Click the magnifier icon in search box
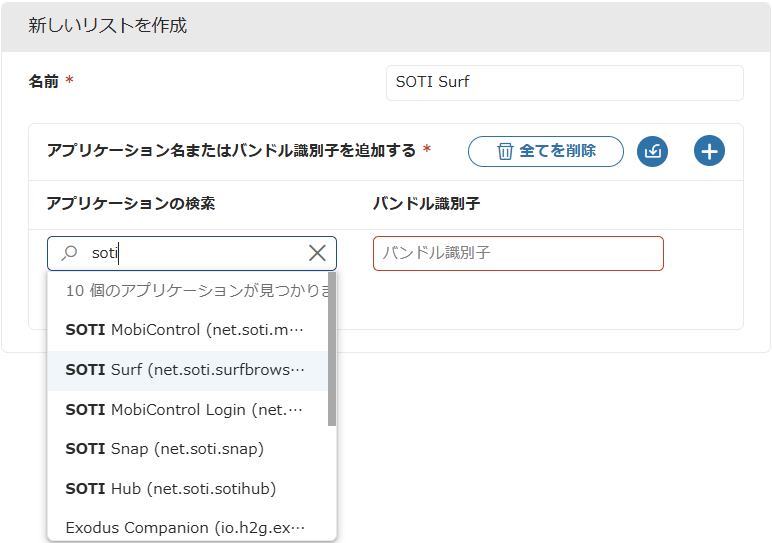The height and width of the screenshot is (543, 772). [x=69, y=253]
